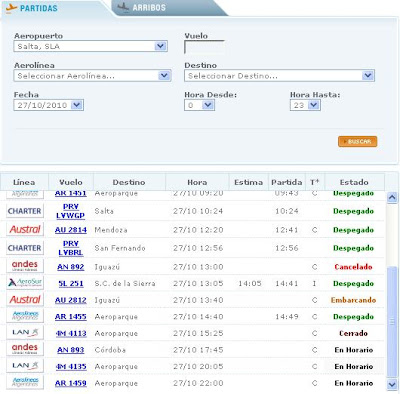Screen dimensions: 400x394
Task: Click the Destino column header
Action: coord(129,182)
